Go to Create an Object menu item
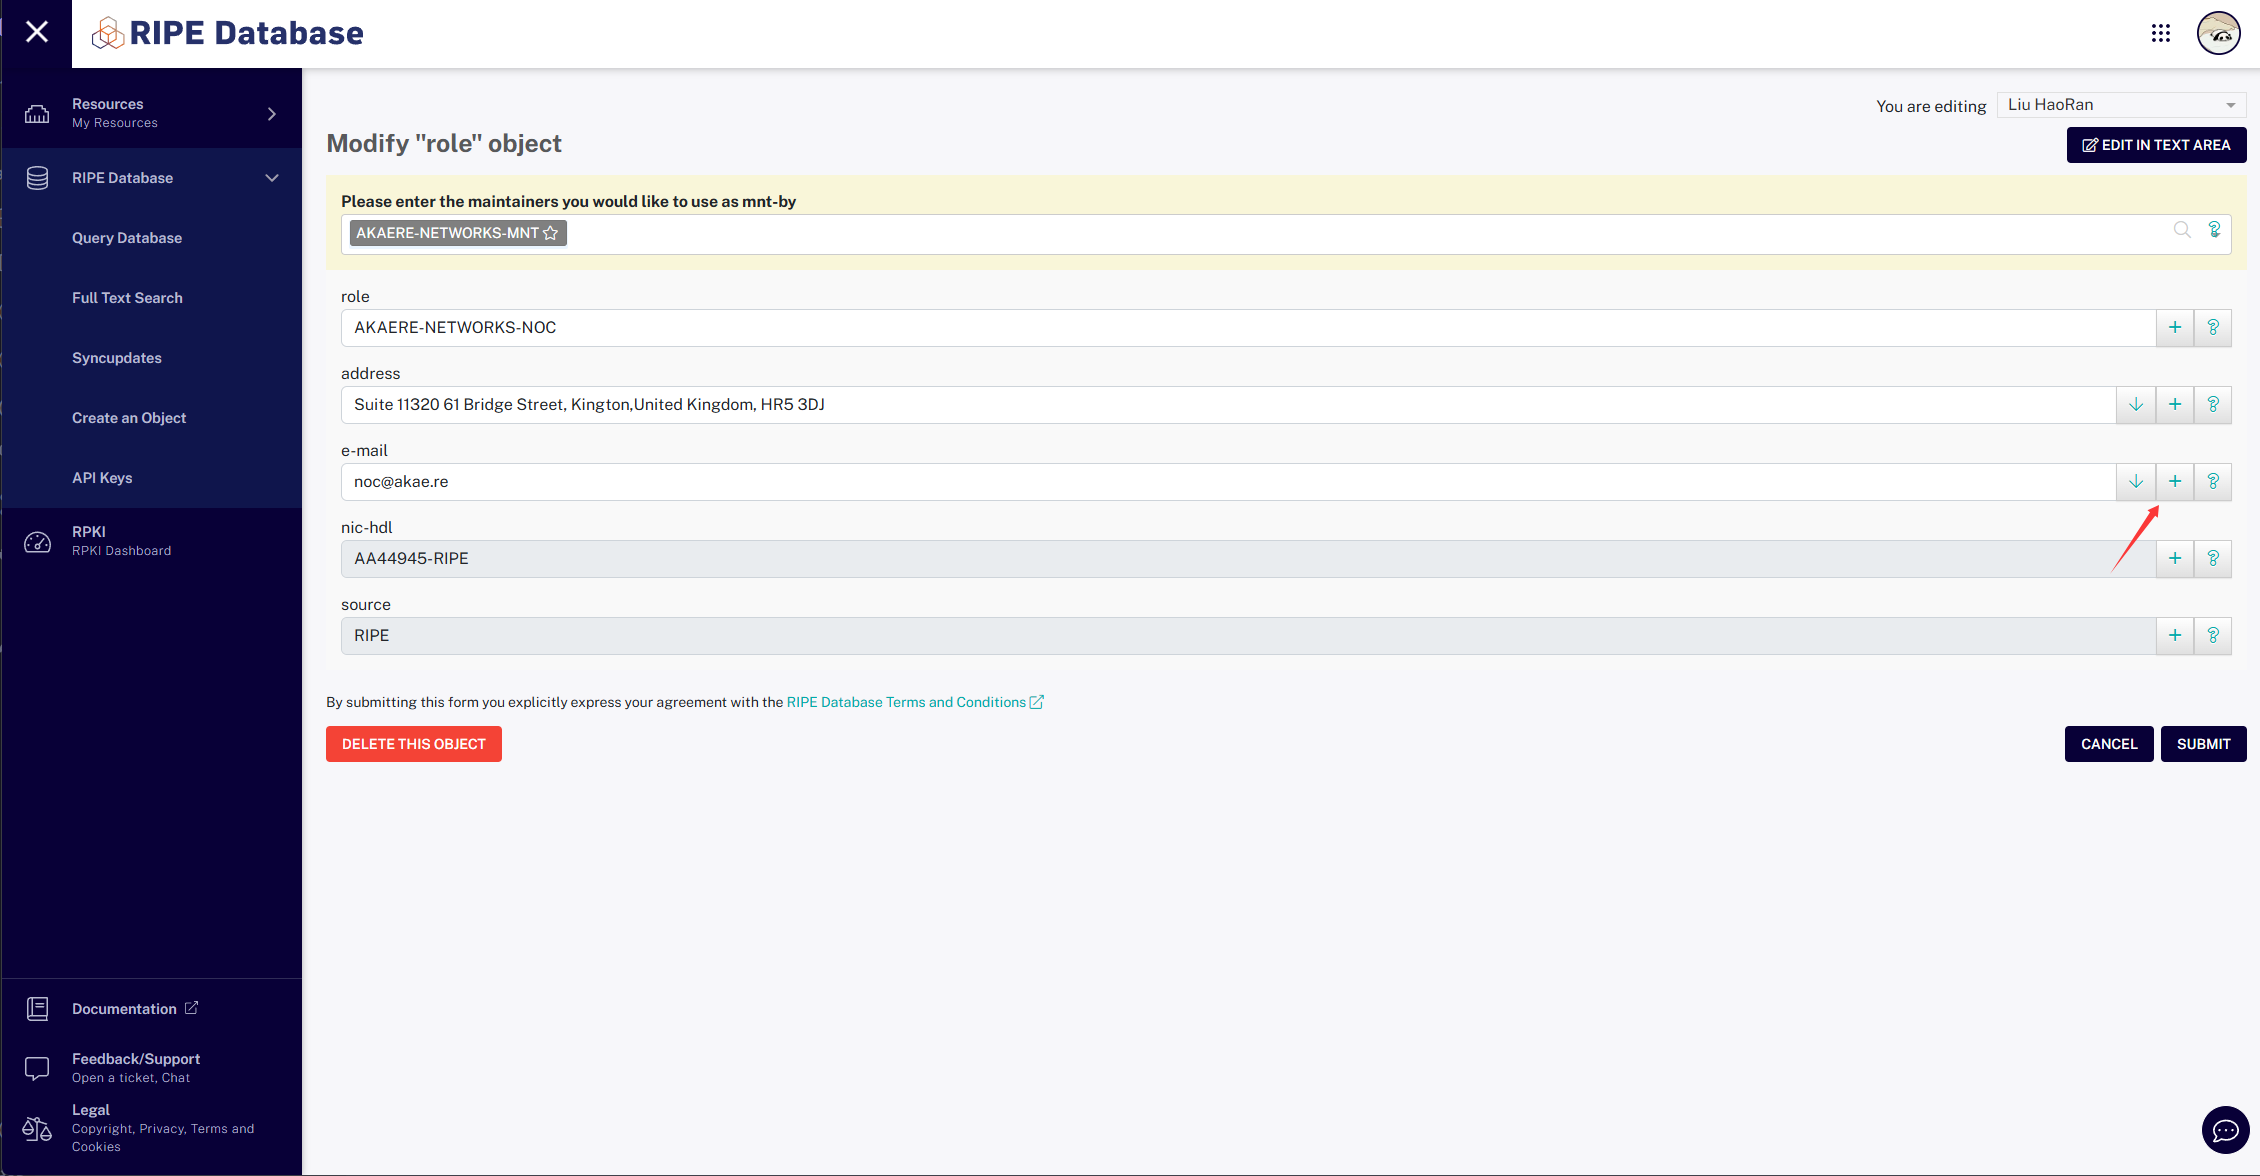This screenshot has width=2260, height=1176. (x=129, y=418)
